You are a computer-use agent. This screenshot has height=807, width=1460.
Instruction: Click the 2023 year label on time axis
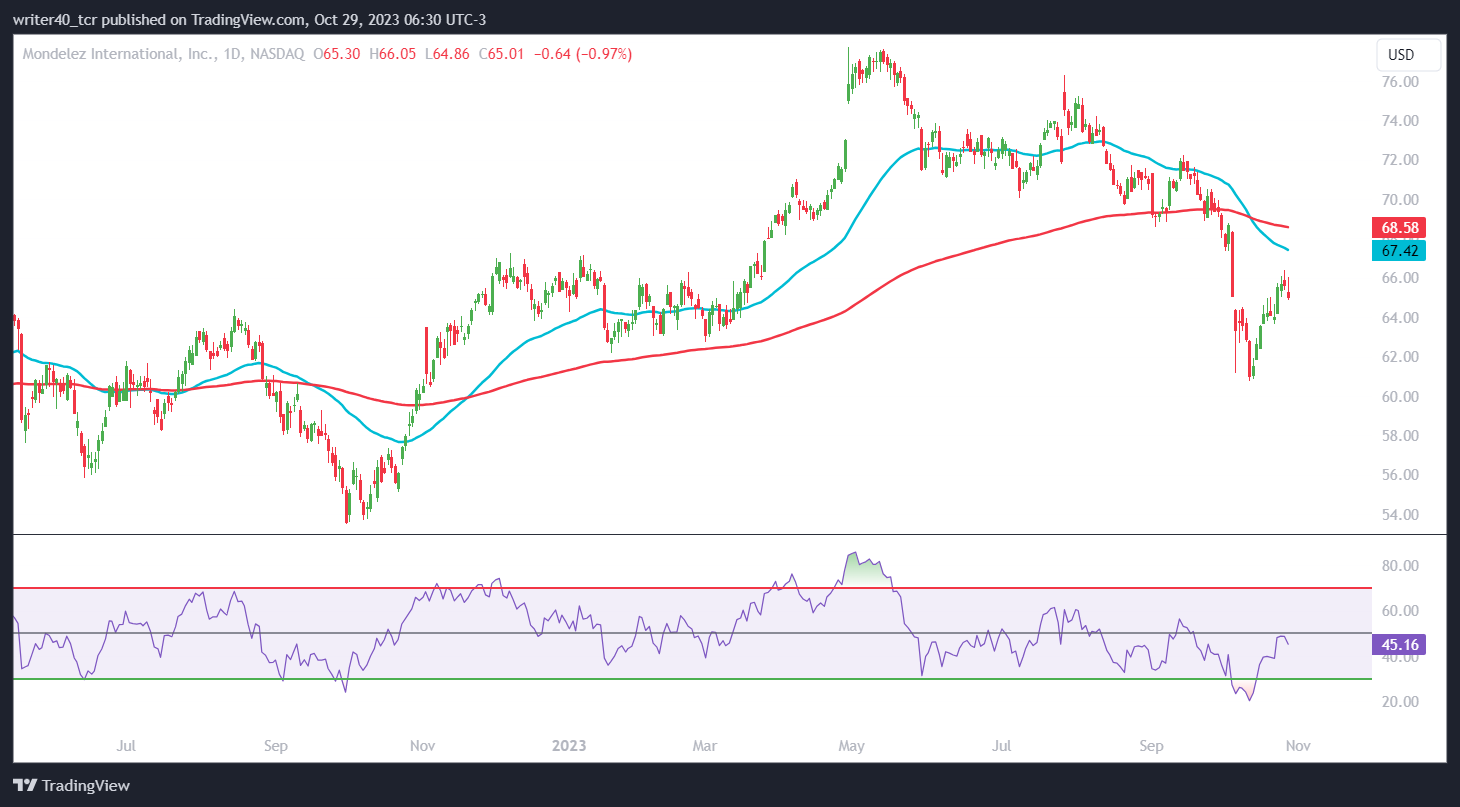pos(568,746)
